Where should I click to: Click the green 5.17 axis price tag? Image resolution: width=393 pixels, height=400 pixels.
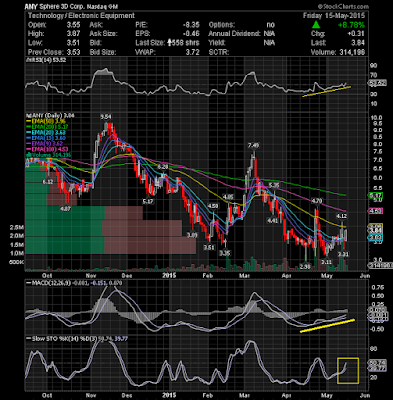pos(376,196)
